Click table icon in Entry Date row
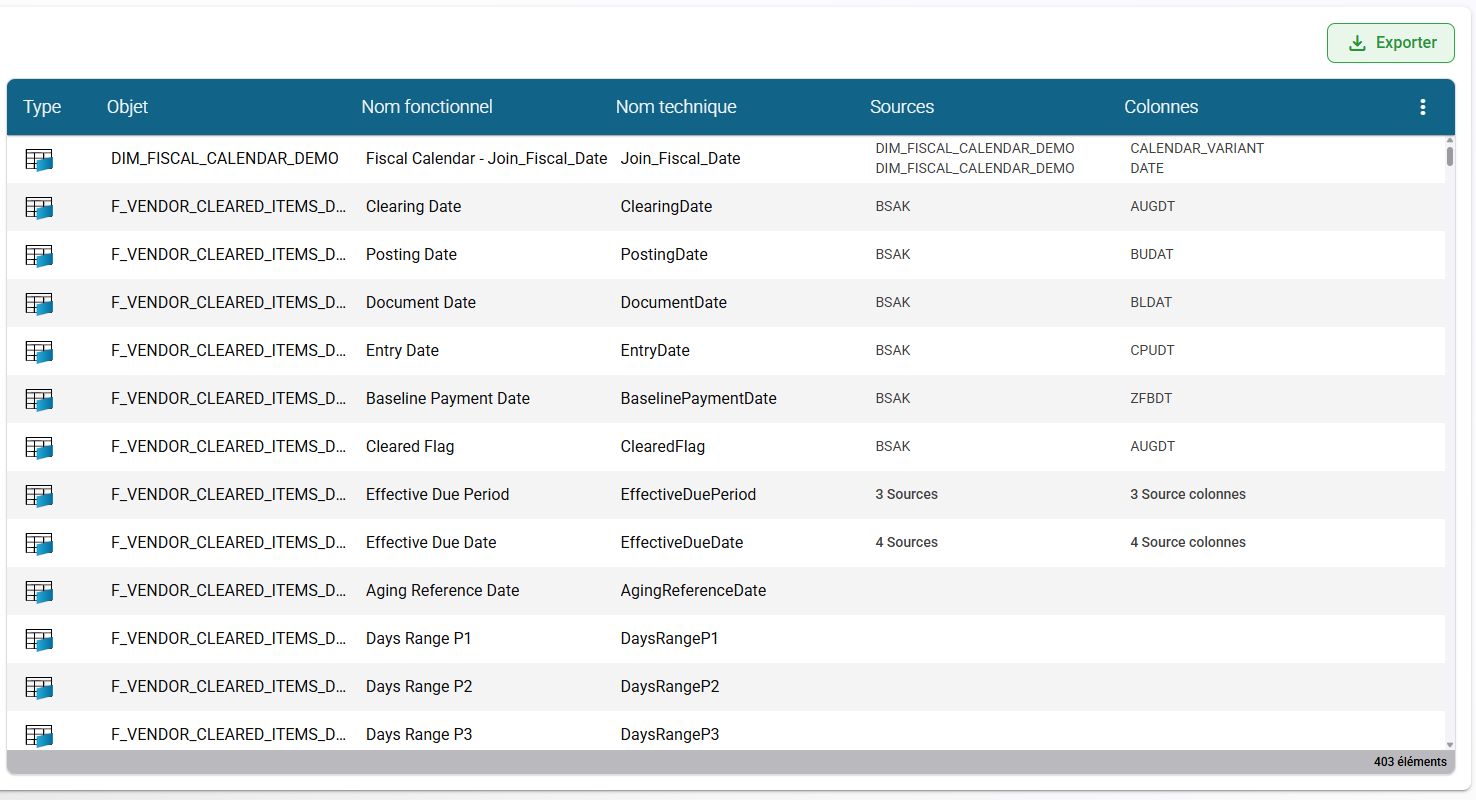Image resolution: width=1476 pixels, height=800 pixels. (39, 351)
